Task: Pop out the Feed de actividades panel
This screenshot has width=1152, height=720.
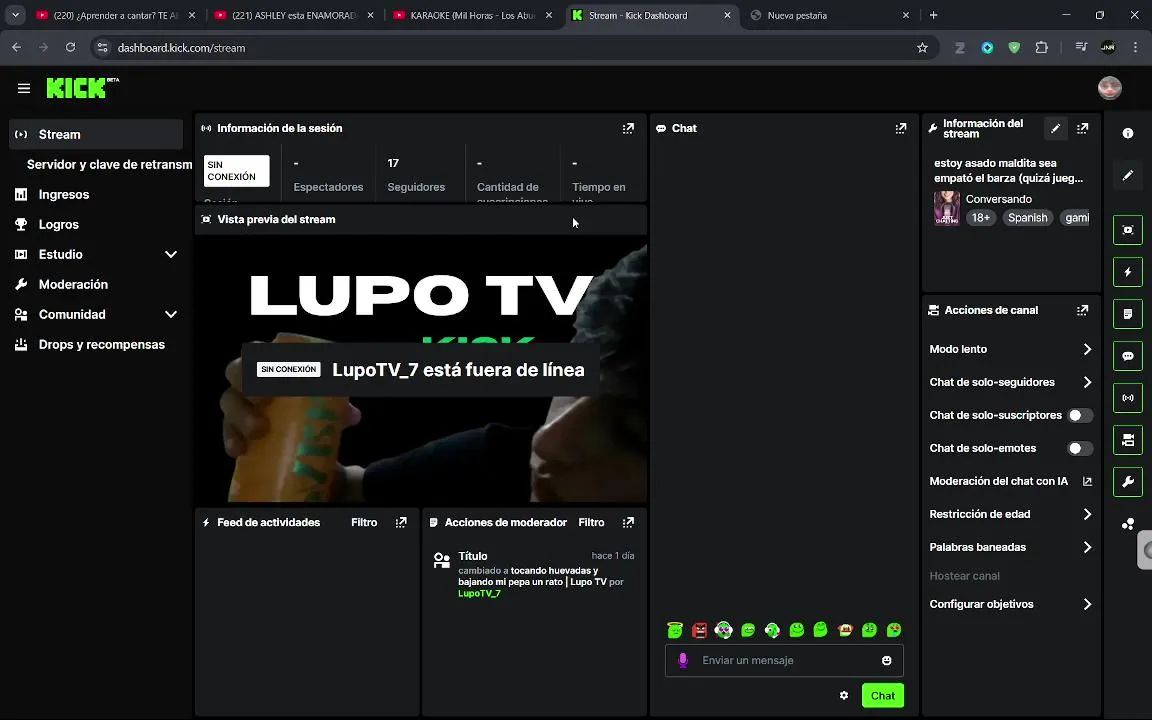Action: 401,522
